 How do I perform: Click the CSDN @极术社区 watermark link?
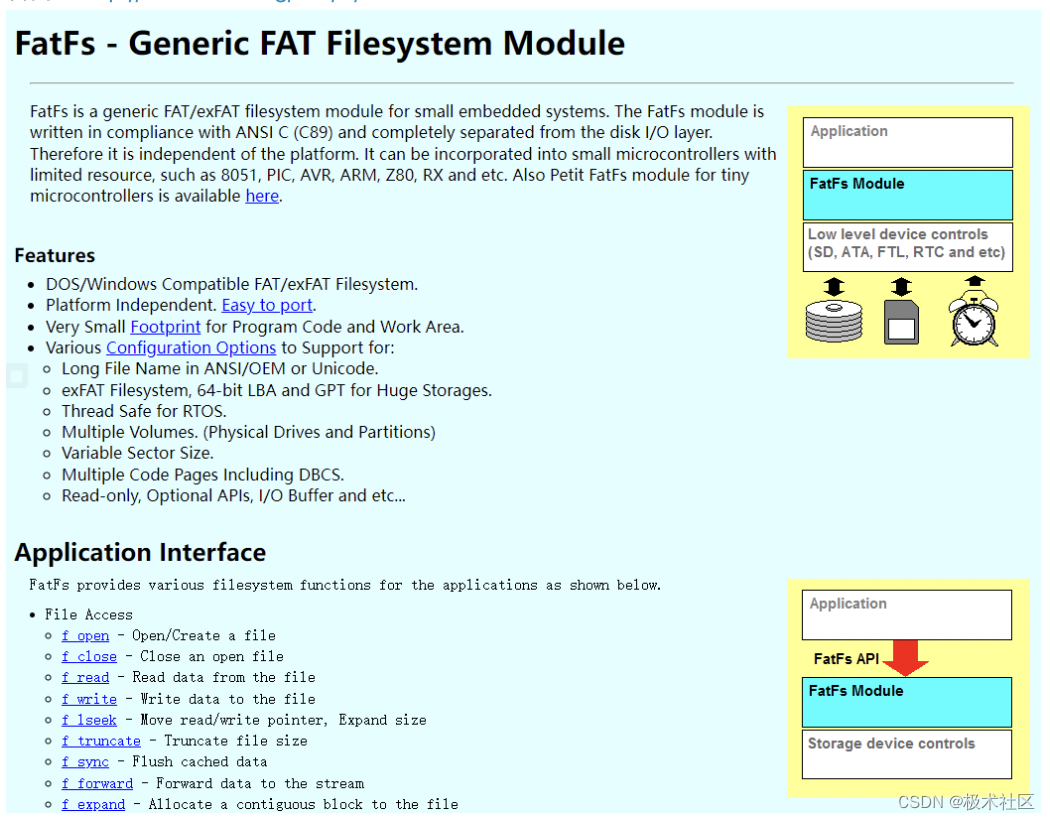point(966,801)
